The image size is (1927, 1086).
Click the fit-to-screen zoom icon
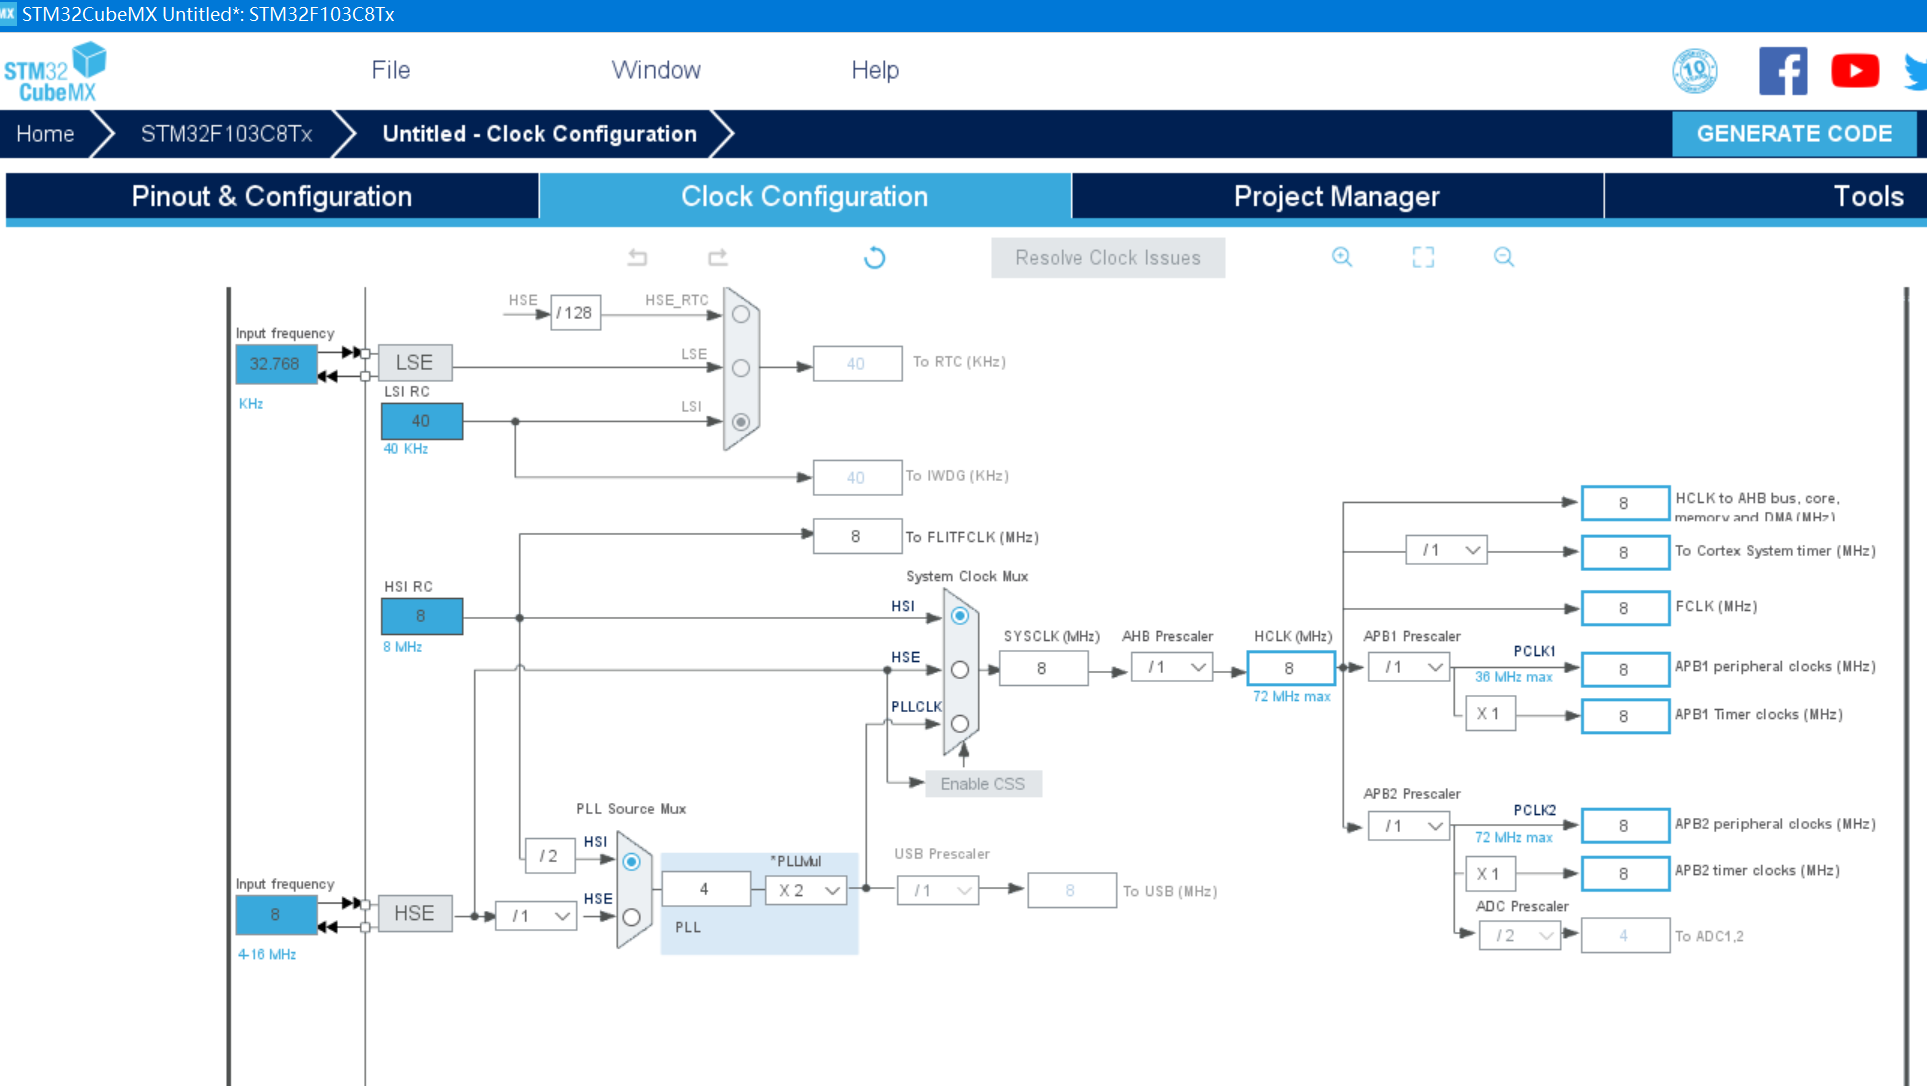click(x=1423, y=257)
